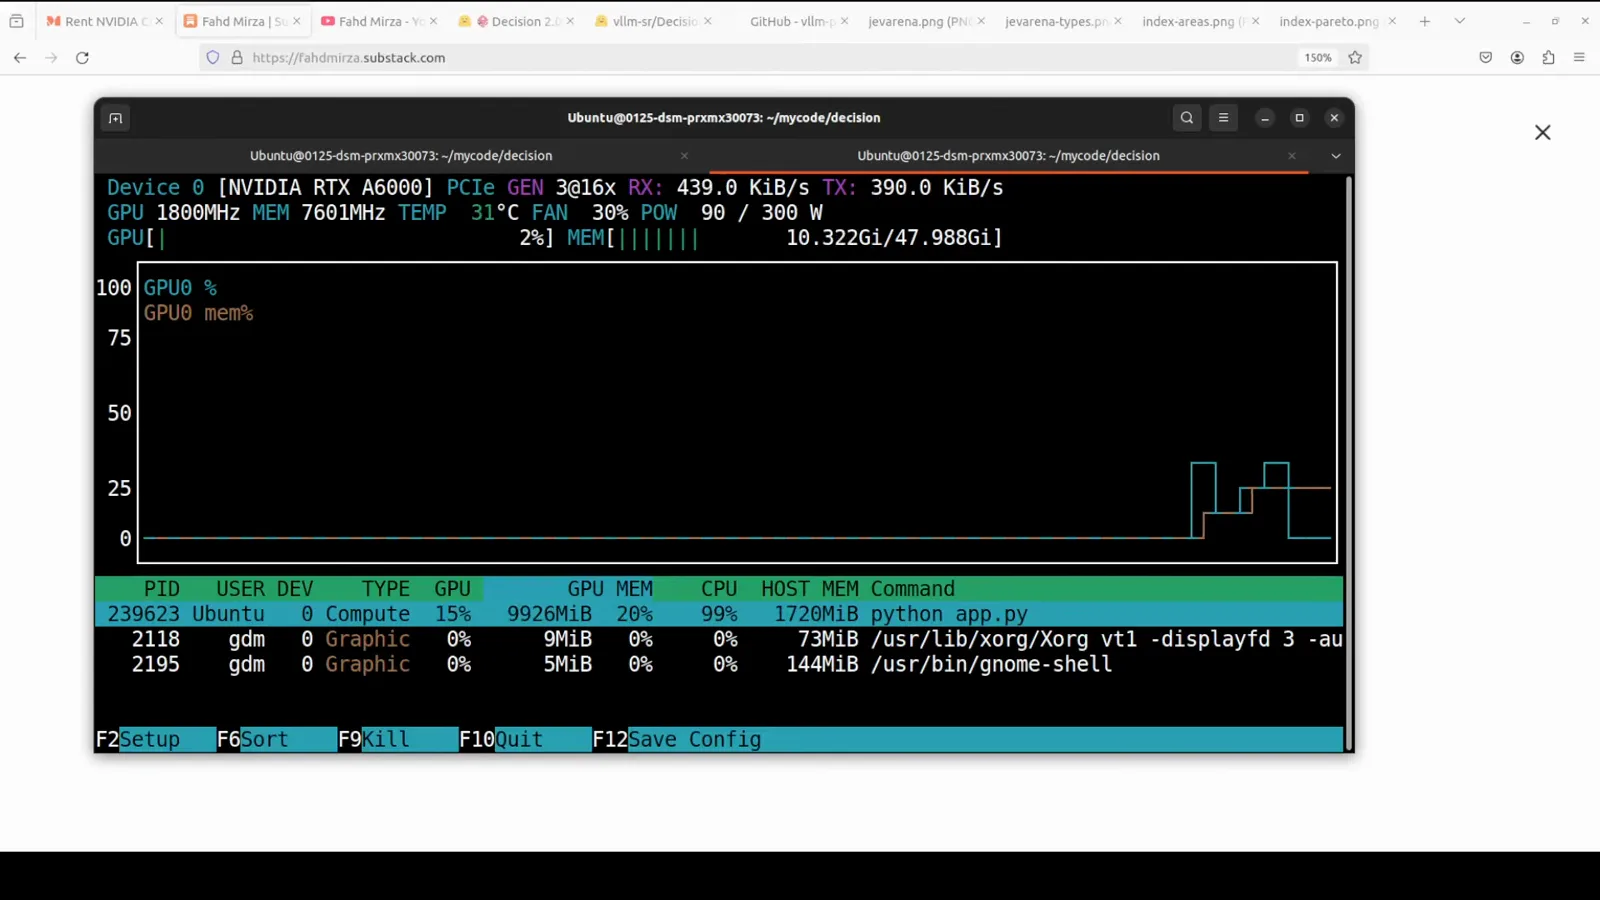Click the tracking protection shield icon
The image size is (1600, 900).
tap(213, 58)
